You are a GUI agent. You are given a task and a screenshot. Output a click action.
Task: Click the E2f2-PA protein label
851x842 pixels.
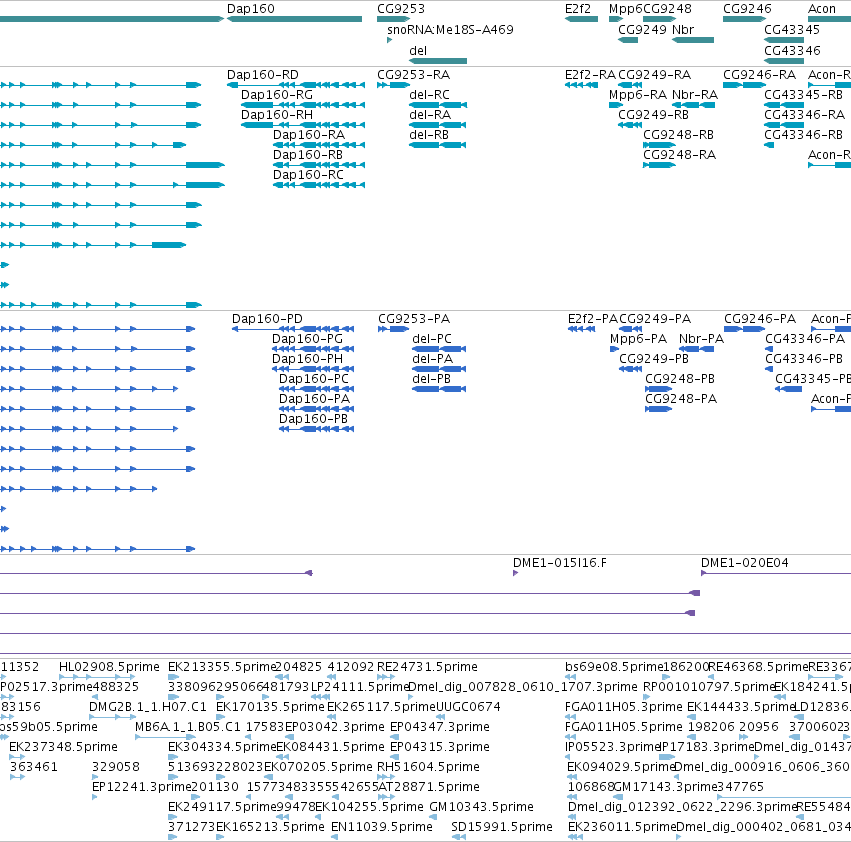coord(593,319)
